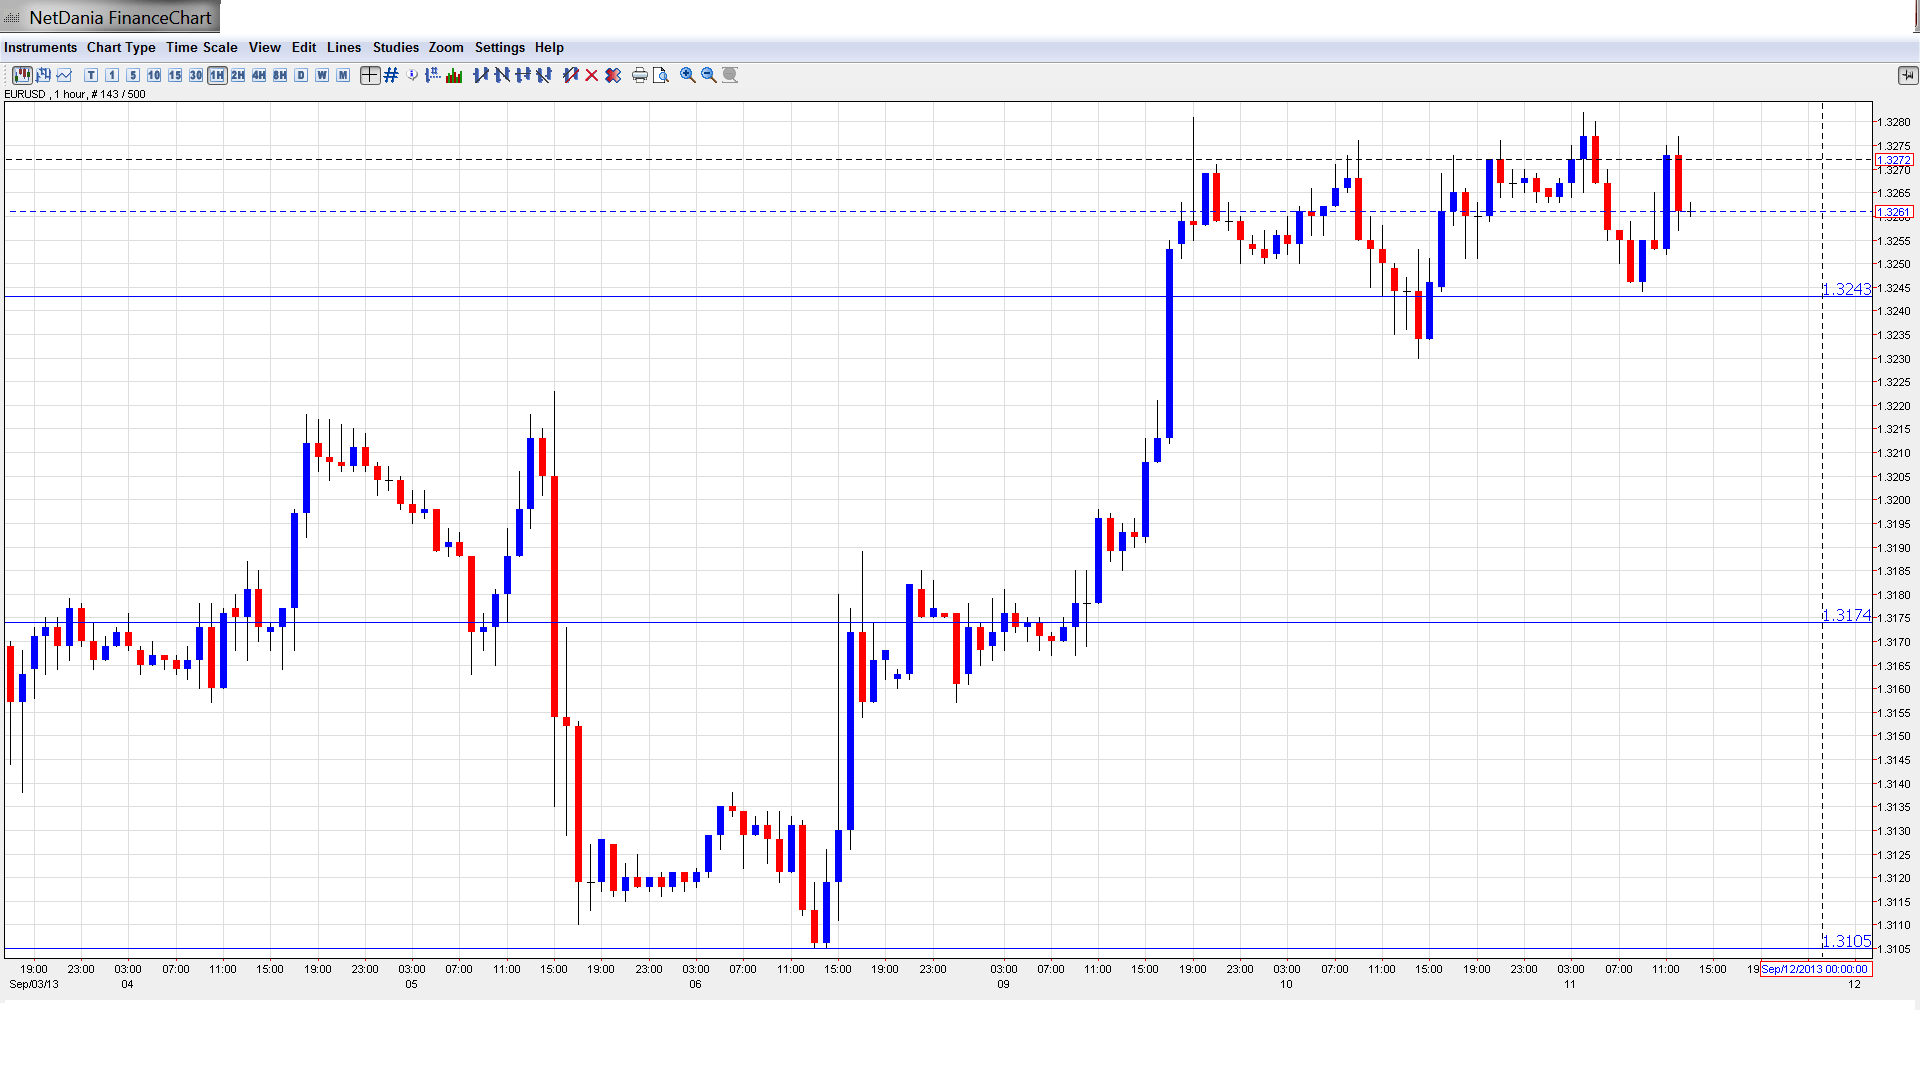Image resolution: width=1920 pixels, height=1080 pixels.
Task: Set time scale to 4H
Action: point(259,75)
